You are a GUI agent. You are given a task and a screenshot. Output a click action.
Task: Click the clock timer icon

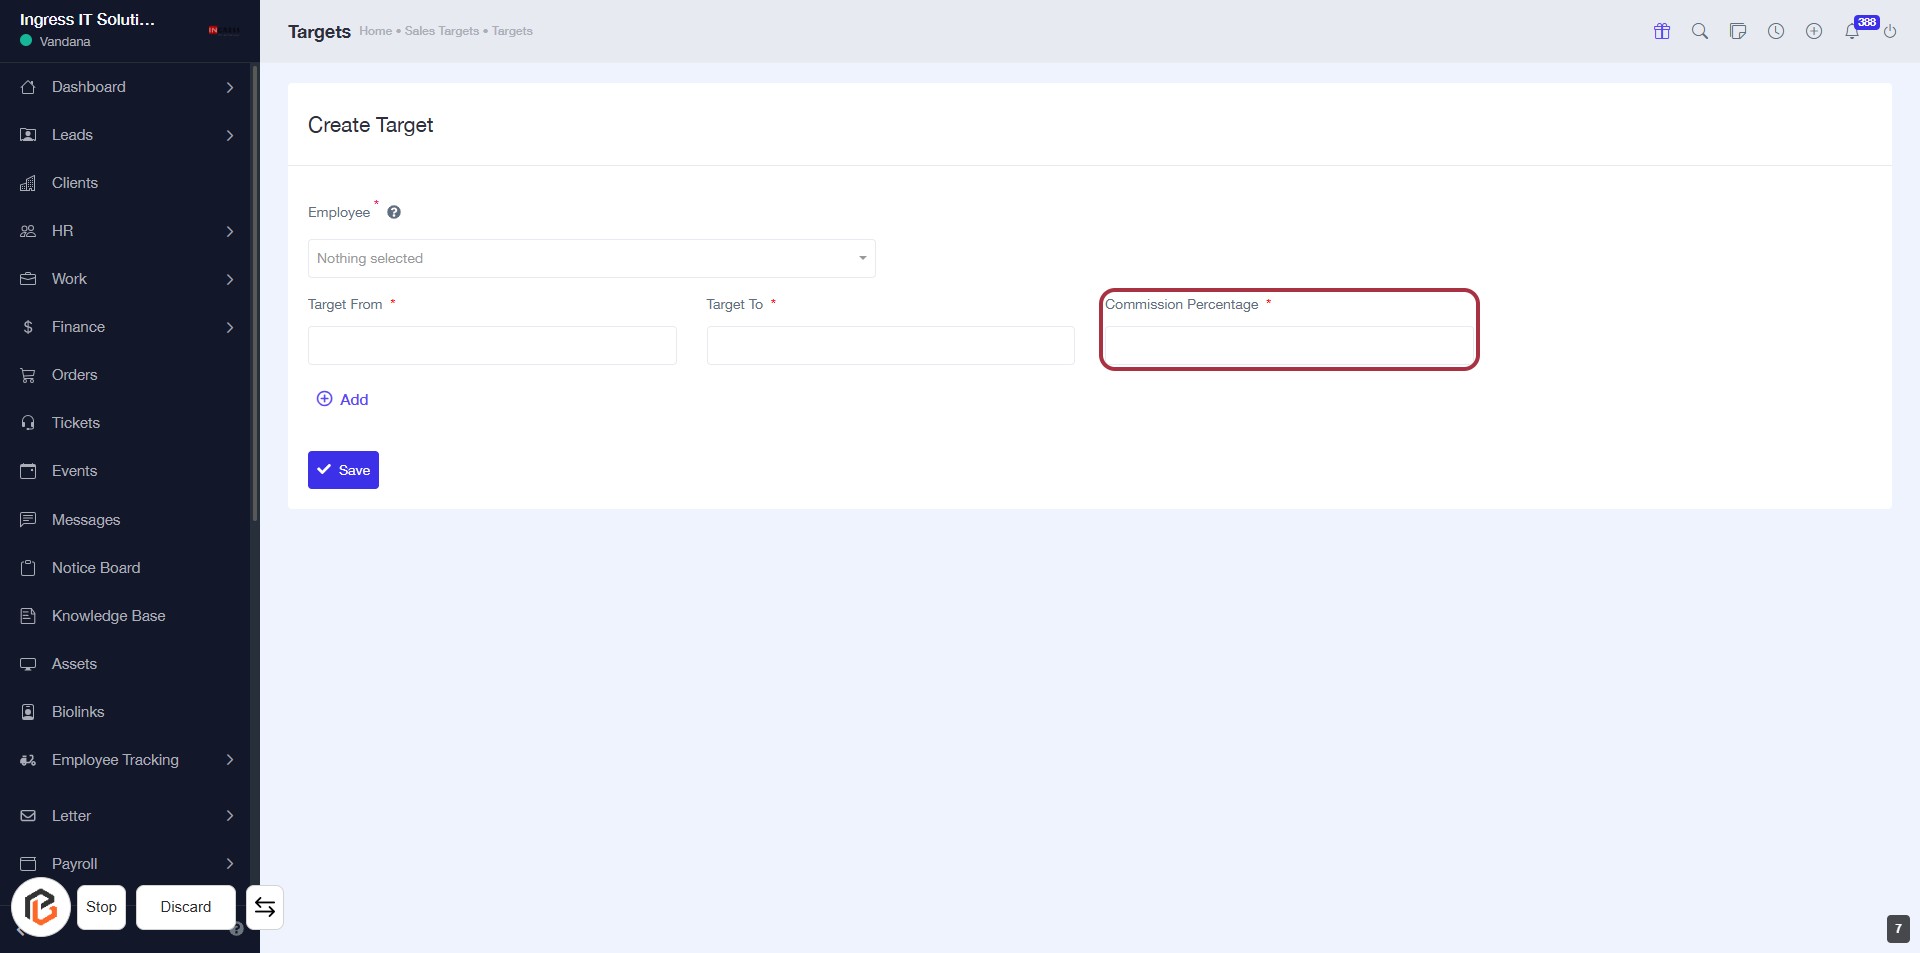click(1776, 31)
